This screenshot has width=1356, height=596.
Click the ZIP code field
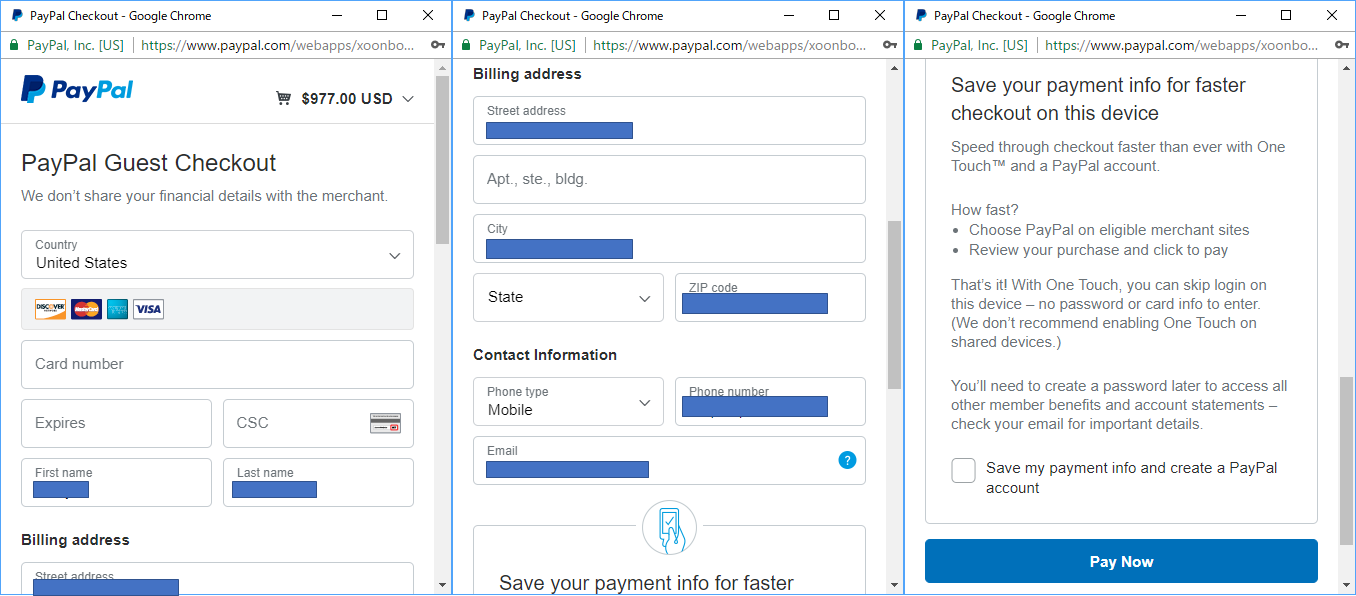pos(770,297)
